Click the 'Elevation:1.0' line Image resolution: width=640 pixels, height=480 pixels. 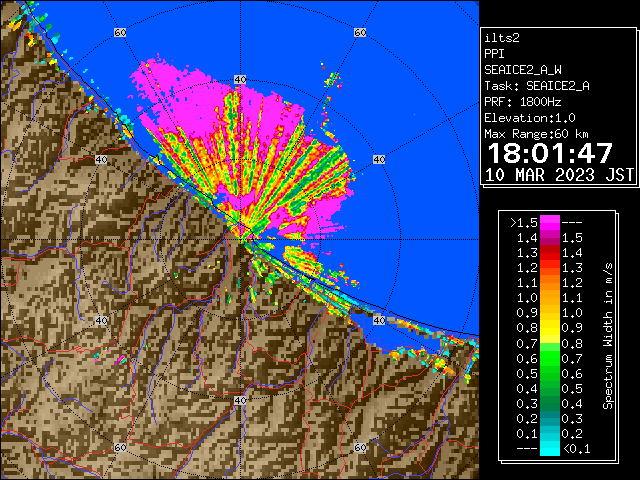click(530, 118)
